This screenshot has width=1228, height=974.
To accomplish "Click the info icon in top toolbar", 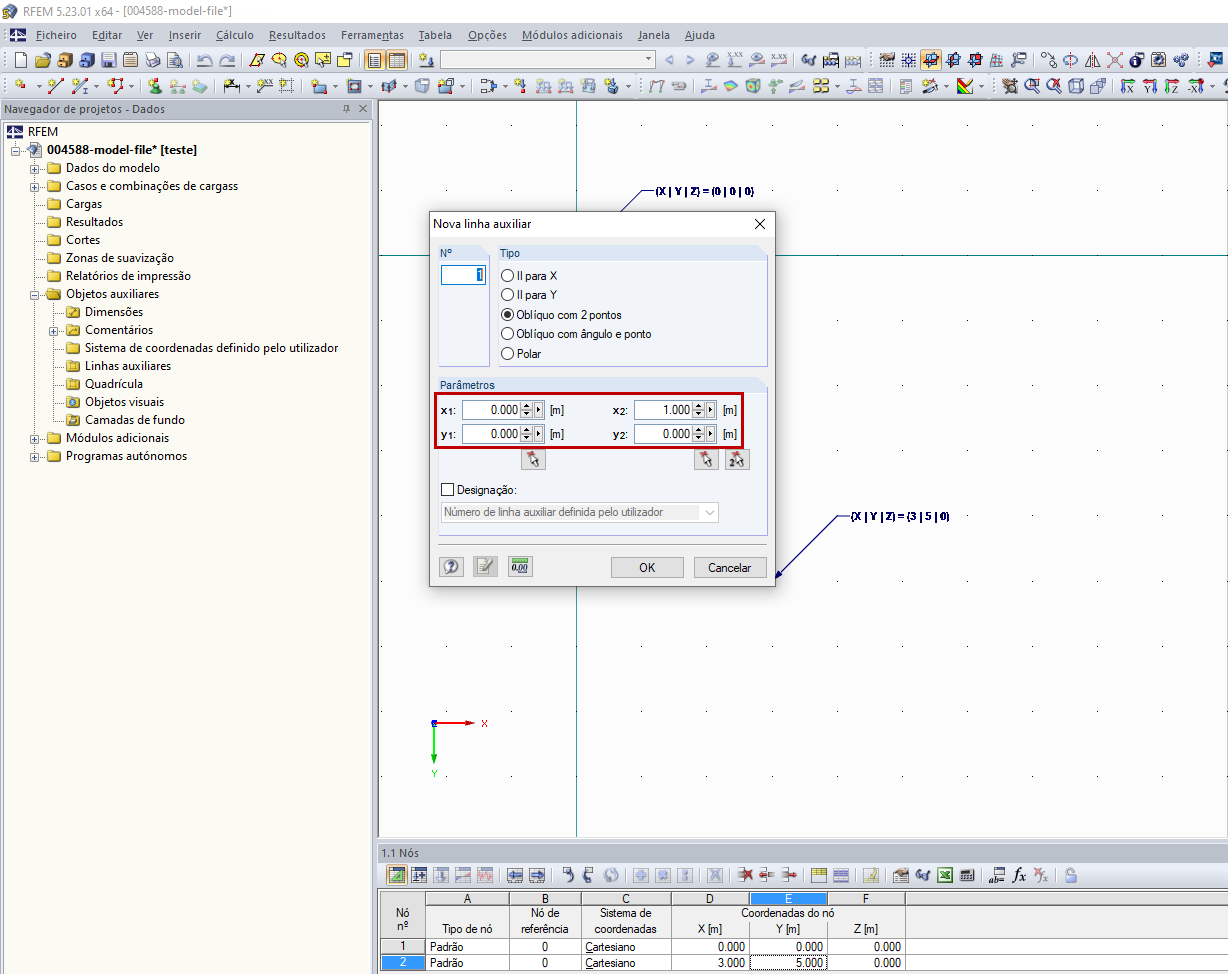I will coord(1136,60).
